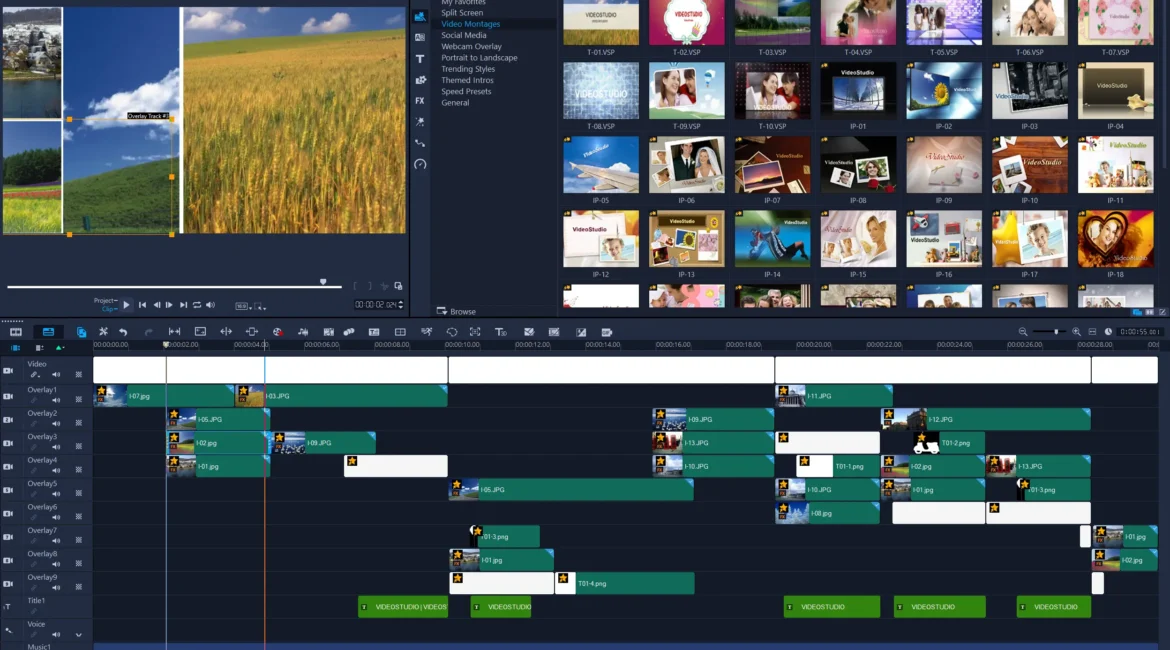1170x650 pixels.
Task: Select Split Screen in the category list
Action: 462,13
